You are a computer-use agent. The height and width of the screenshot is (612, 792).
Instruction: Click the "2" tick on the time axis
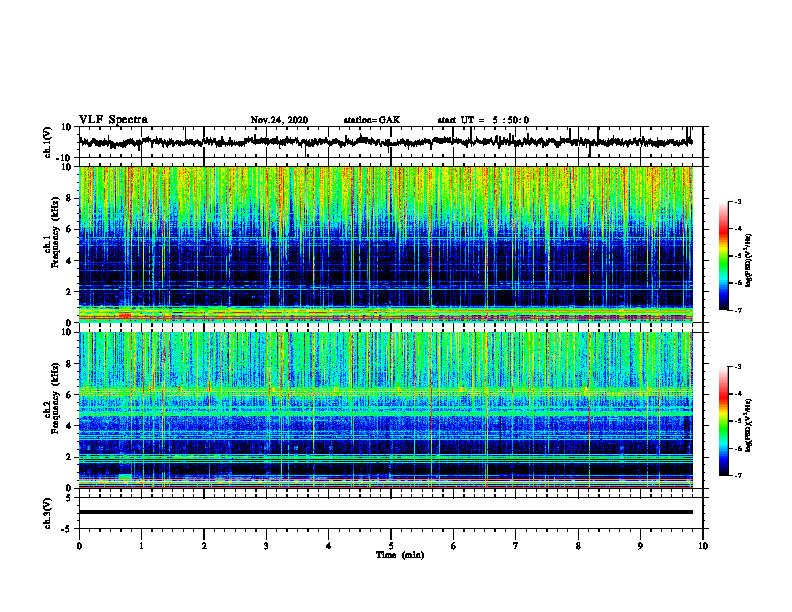[204, 546]
